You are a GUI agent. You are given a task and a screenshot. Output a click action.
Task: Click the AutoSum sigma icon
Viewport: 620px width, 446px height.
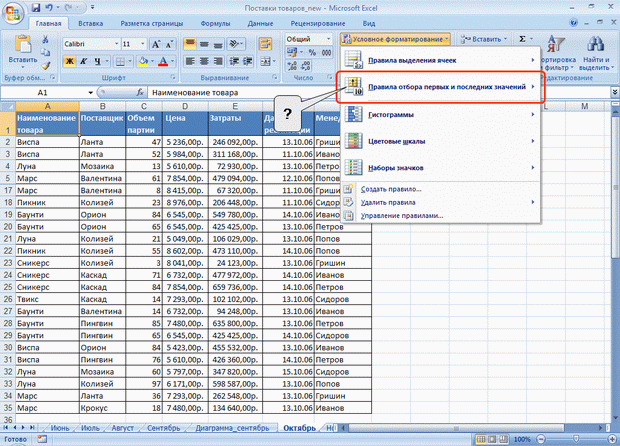click(x=522, y=39)
